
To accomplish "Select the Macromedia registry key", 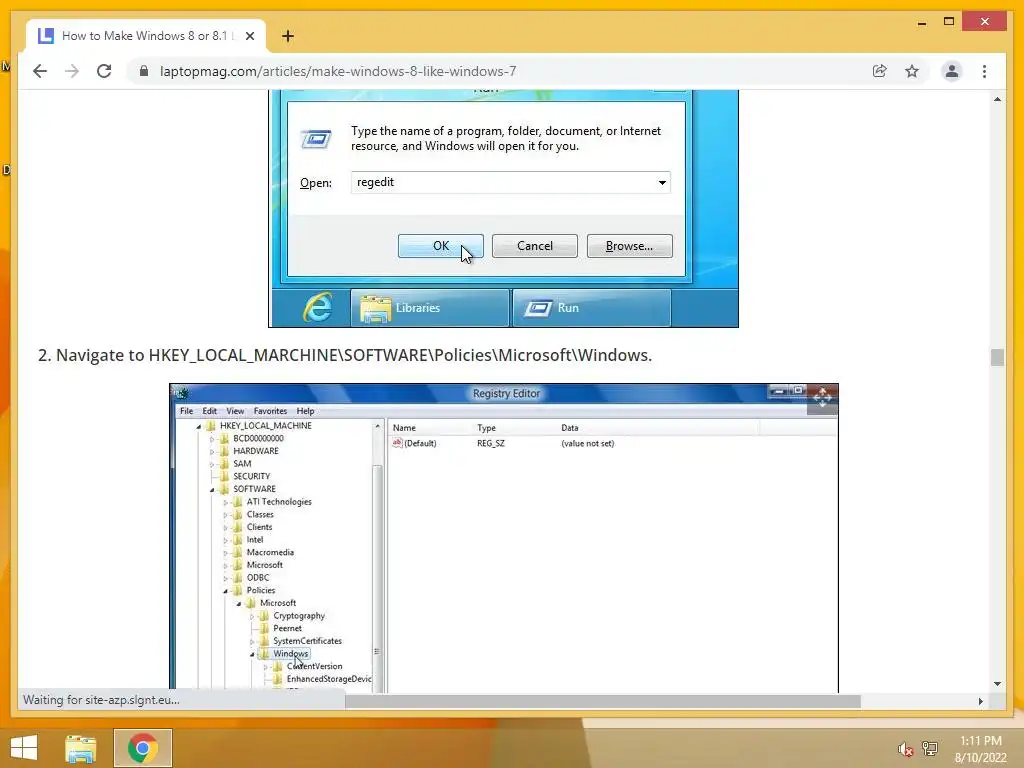I will 270,552.
